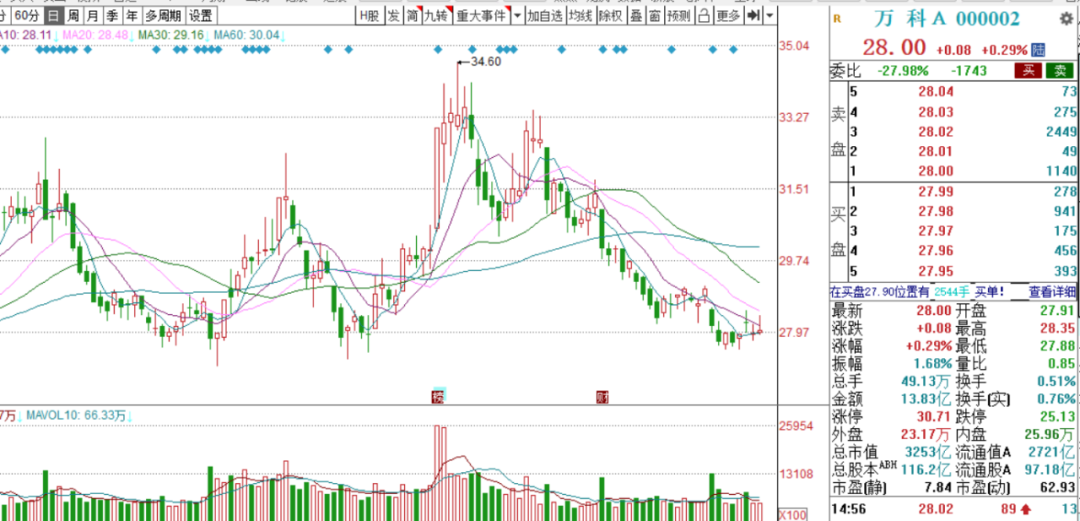Click the orange R icon beside stock name
This screenshot has height=521, width=1080.
(838, 19)
